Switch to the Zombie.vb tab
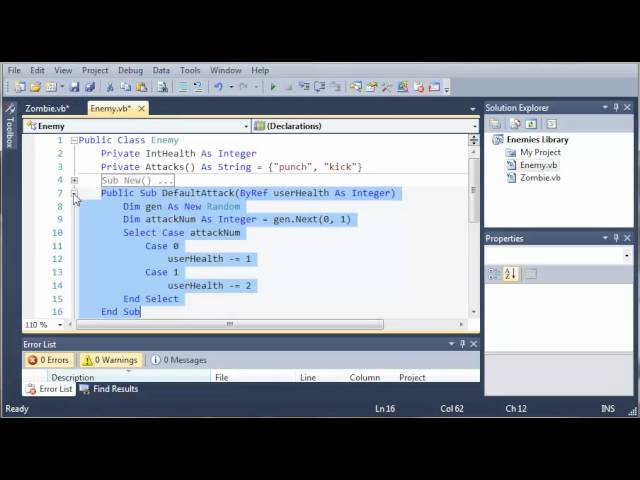The width and height of the screenshot is (640, 480). (47, 108)
